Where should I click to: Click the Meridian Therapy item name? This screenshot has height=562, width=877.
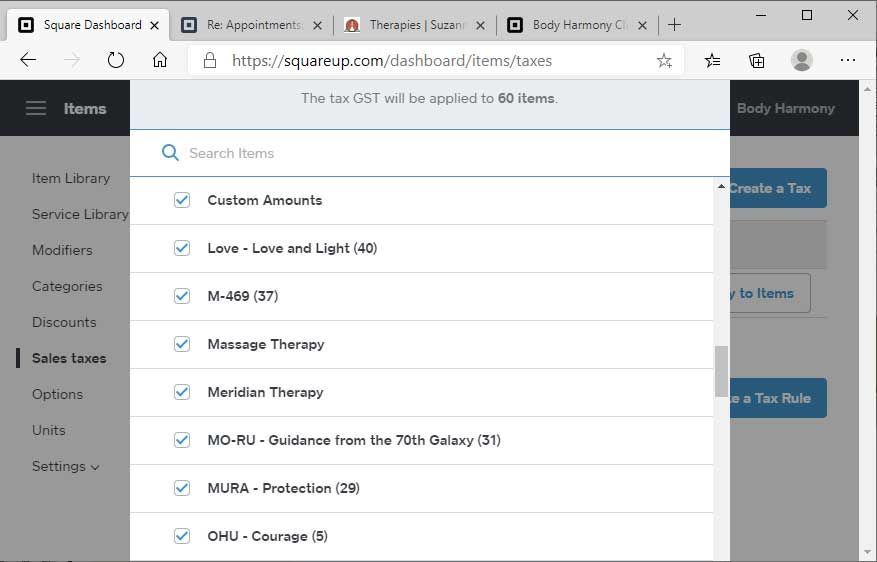(265, 392)
